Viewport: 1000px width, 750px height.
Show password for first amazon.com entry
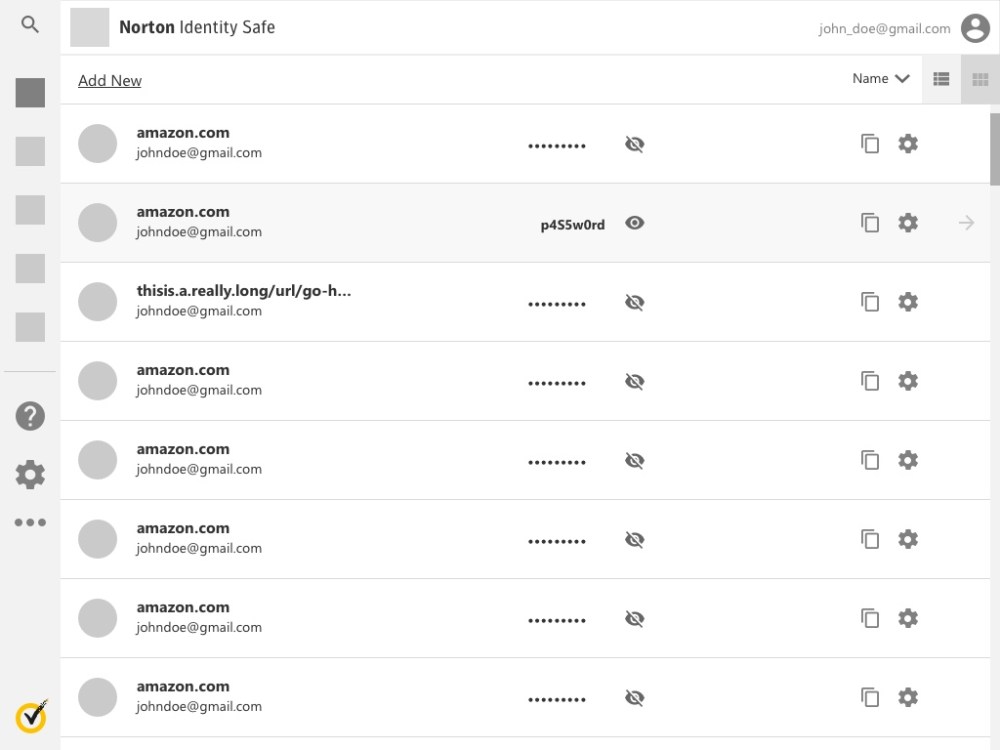pyautogui.click(x=634, y=144)
